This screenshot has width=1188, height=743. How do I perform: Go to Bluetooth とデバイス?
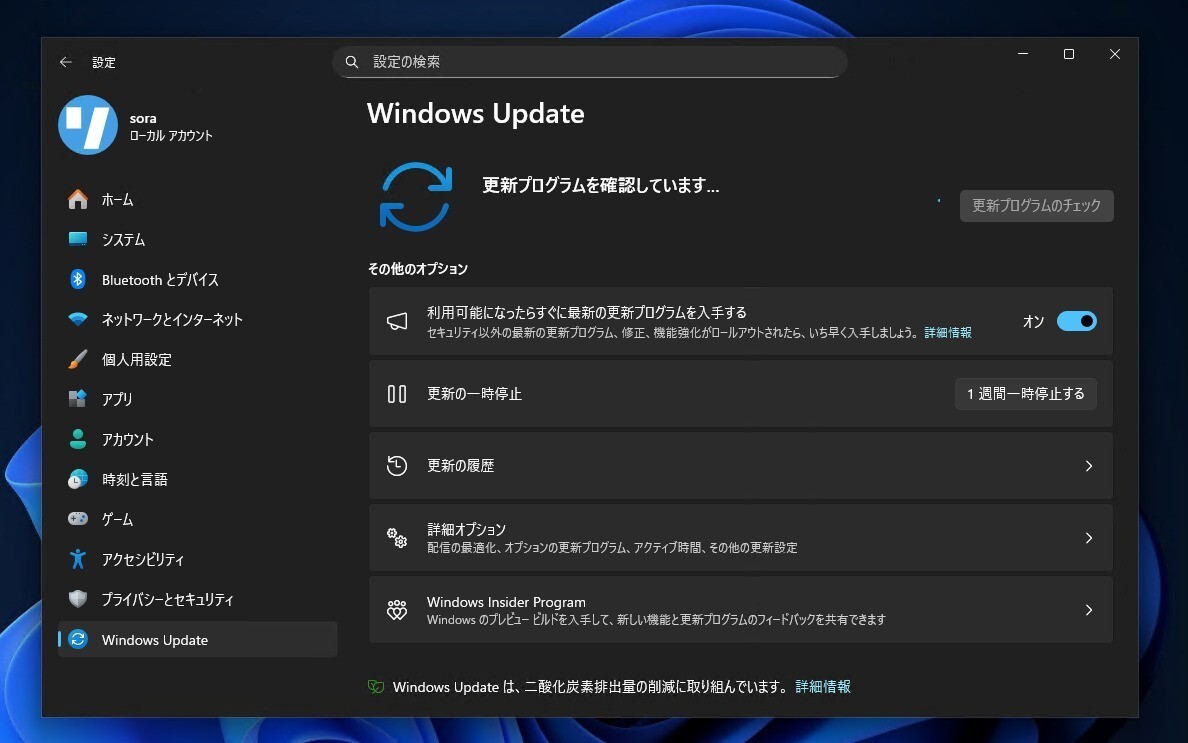pos(198,279)
